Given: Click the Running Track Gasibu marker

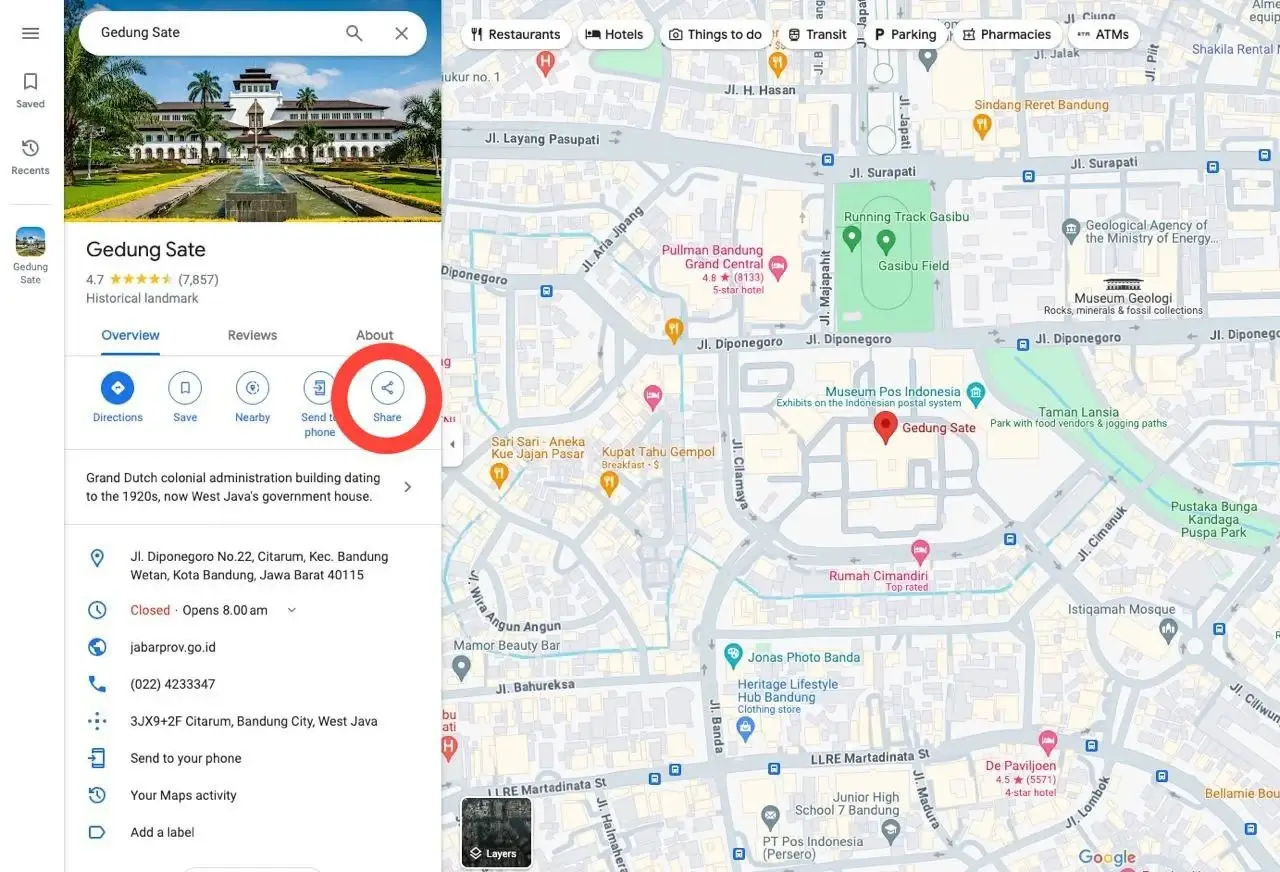Looking at the screenshot, I should [x=852, y=238].
